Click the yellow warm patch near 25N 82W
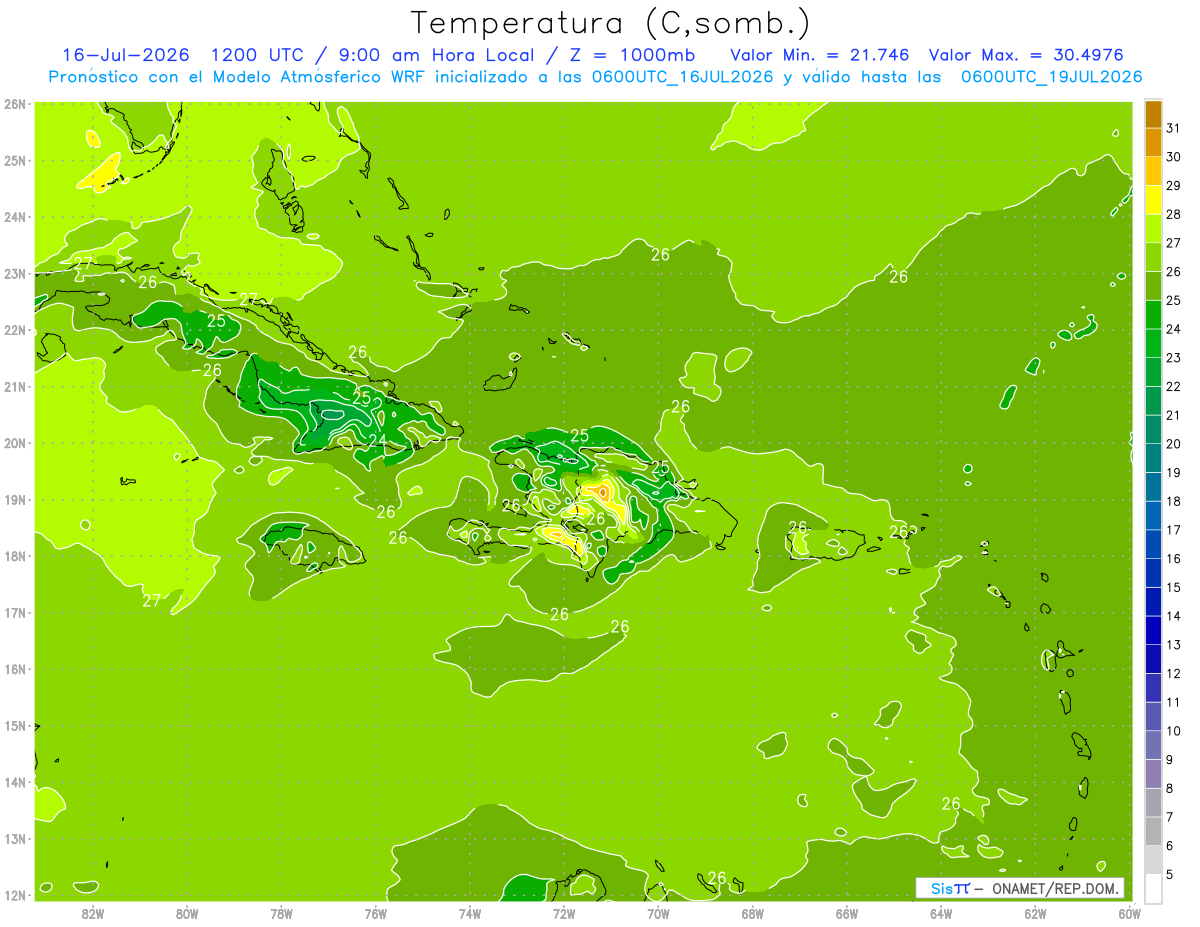This screenshot has height=927, width=1200. coord(99,173)
